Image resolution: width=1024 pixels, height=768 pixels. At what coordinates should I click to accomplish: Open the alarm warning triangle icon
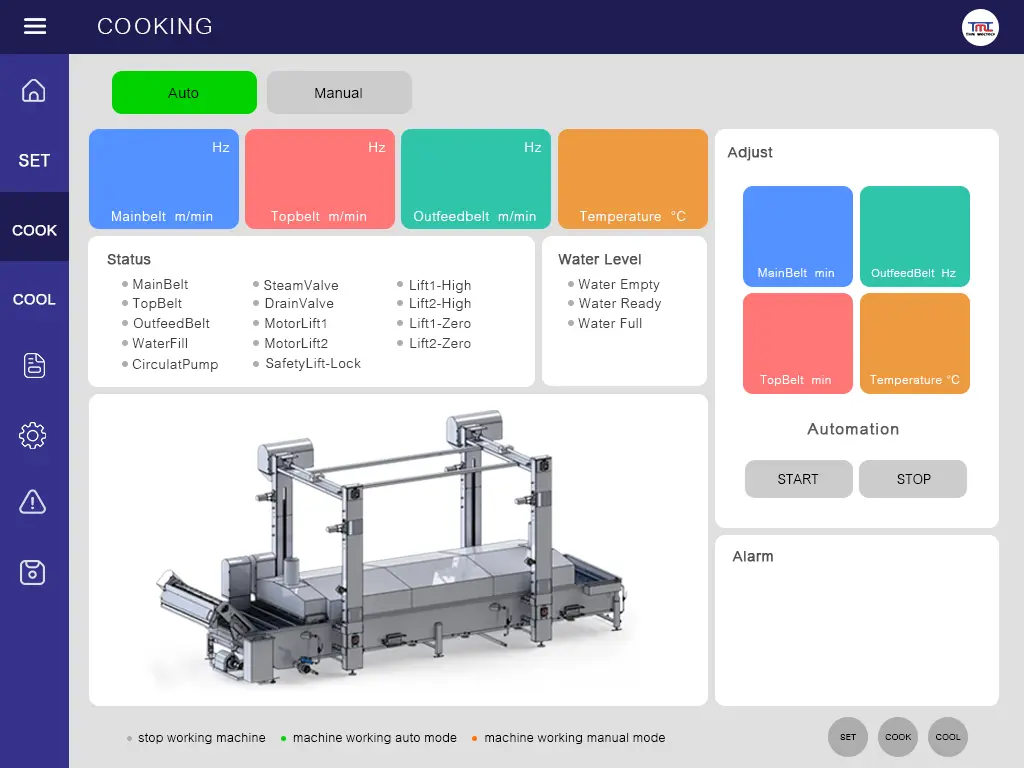point(34,502)
